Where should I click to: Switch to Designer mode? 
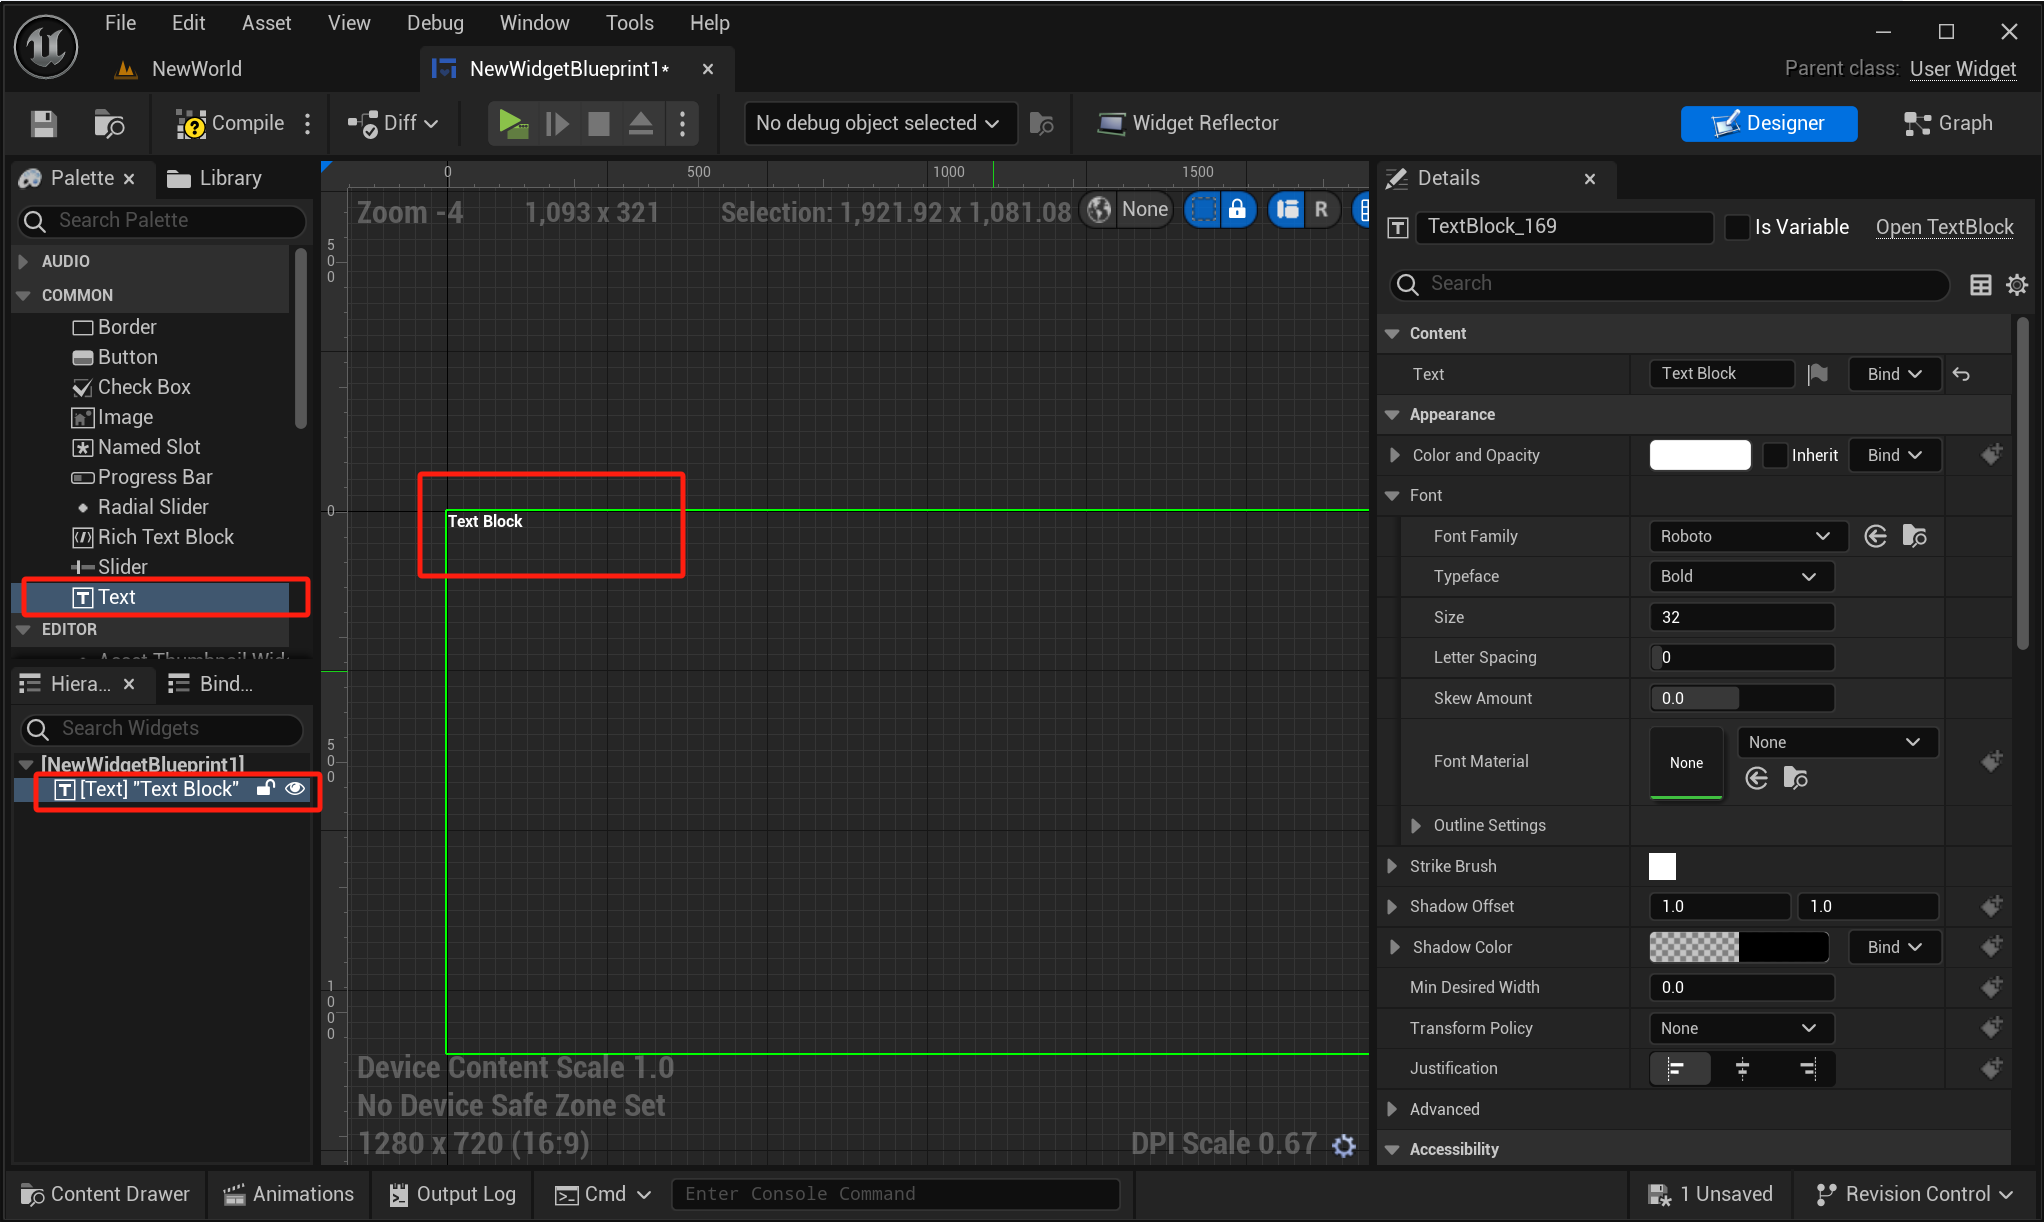1768,123
